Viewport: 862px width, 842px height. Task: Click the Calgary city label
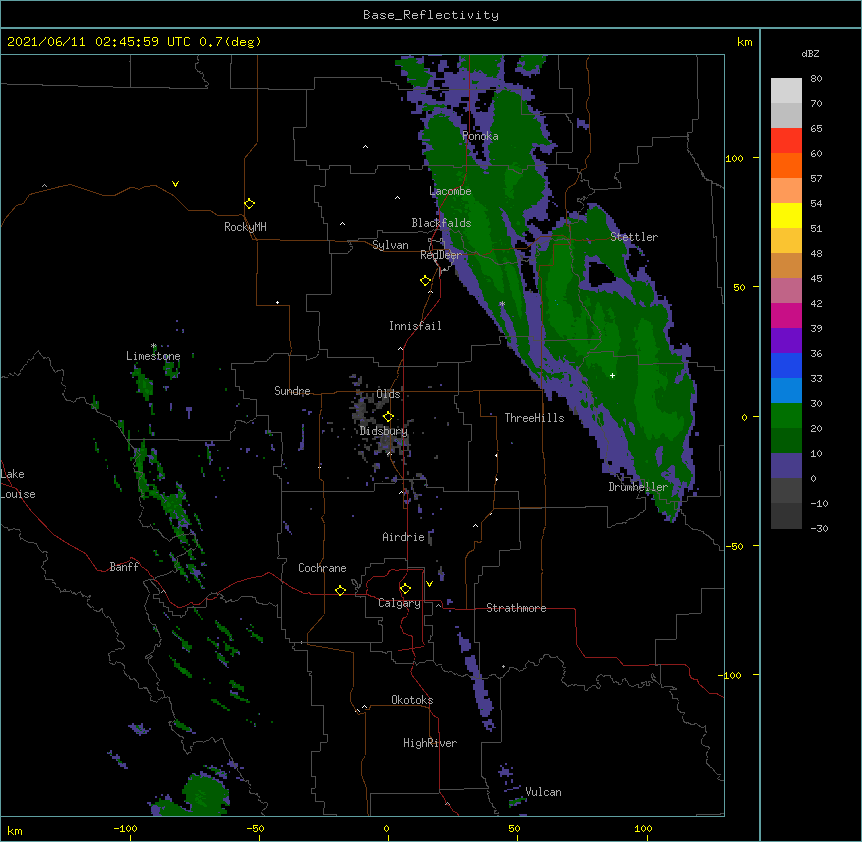399,603
